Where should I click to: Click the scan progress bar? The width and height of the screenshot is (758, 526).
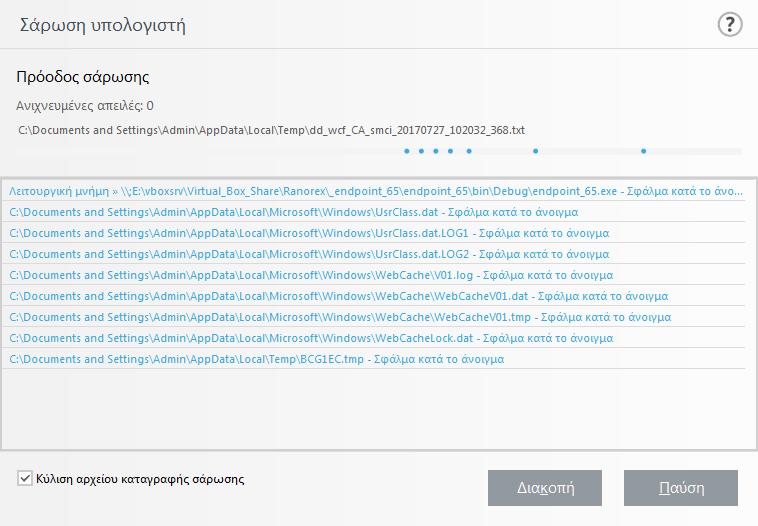coord(379,151)
